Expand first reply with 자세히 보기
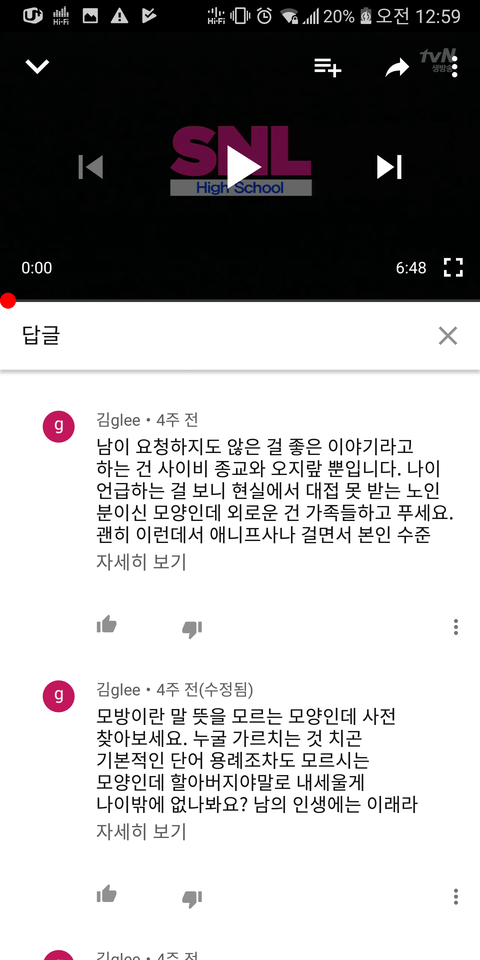The height and width of the screenshot is (960, 480). click(141, 561)
